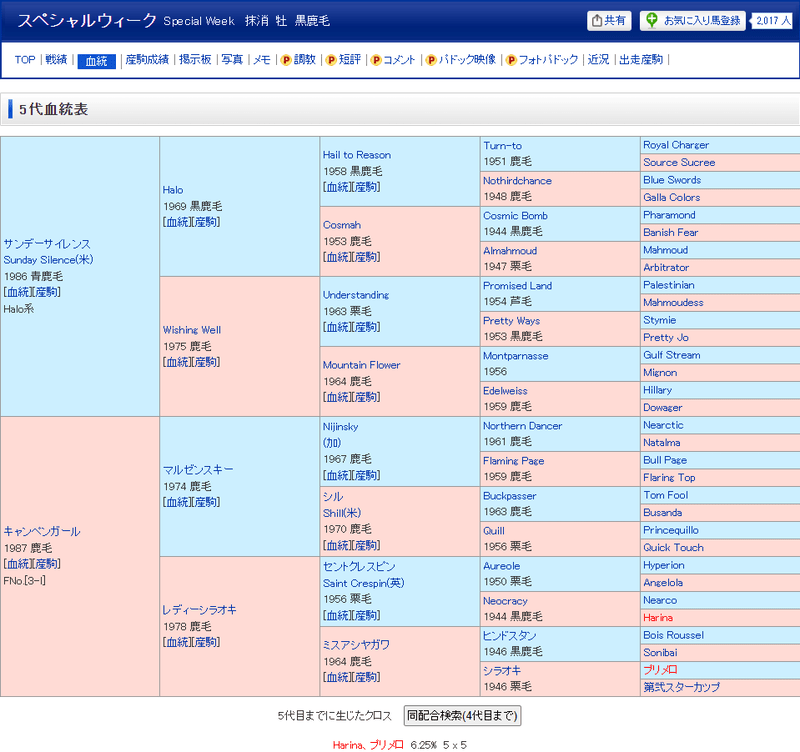
Task: Click the share (共有) icon button
Action: click(609, 21)
